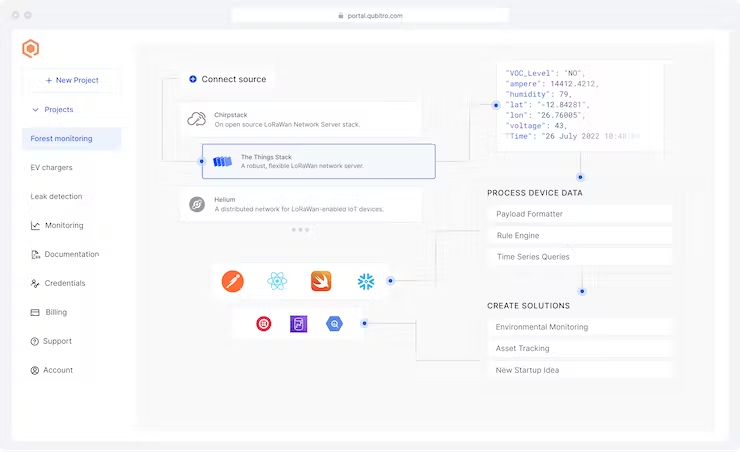Collapse the Projects chevron
The width and height of the screenshot is (740, 452).
35,109
